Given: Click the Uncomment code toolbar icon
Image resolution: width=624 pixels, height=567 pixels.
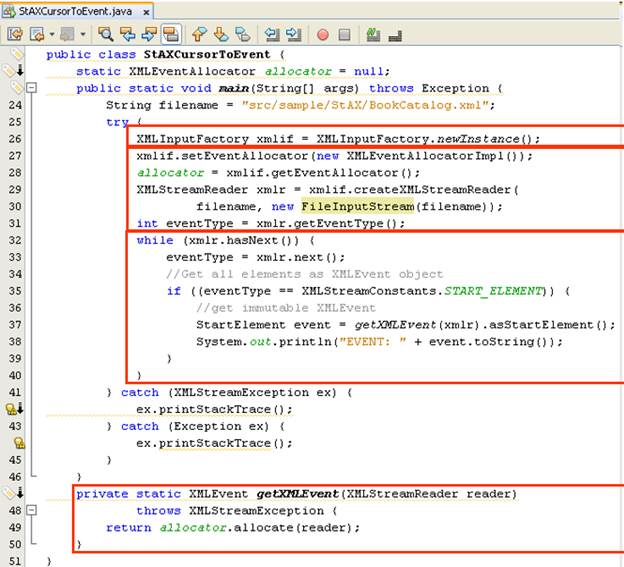Looking at the screenshot, I should [x=395, y=36].
